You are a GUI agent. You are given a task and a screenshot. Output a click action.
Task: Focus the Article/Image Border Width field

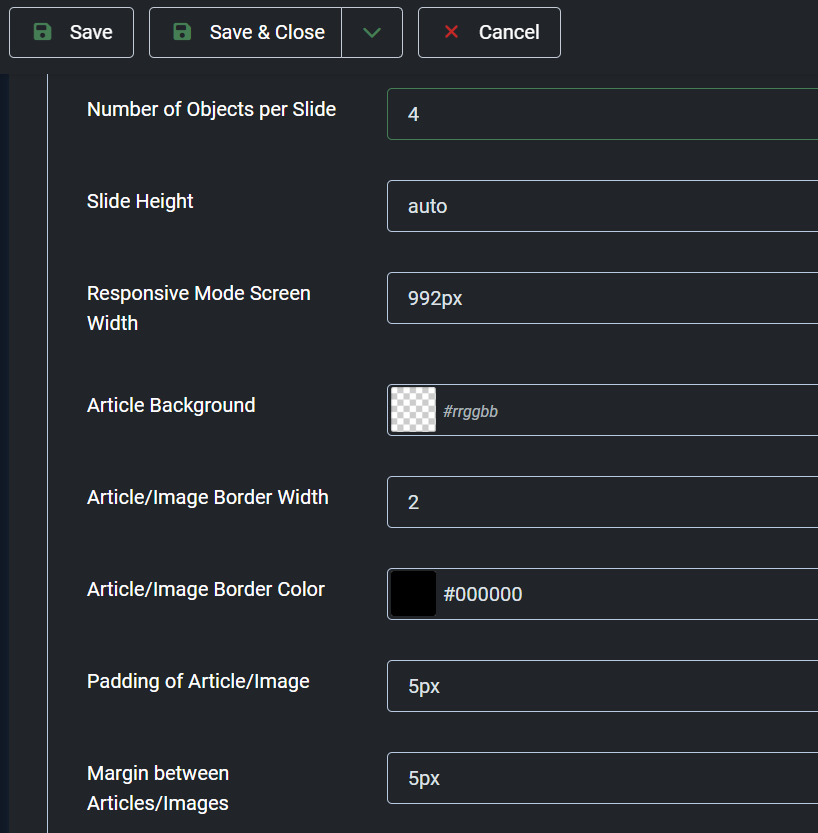(x=602, y=502)
